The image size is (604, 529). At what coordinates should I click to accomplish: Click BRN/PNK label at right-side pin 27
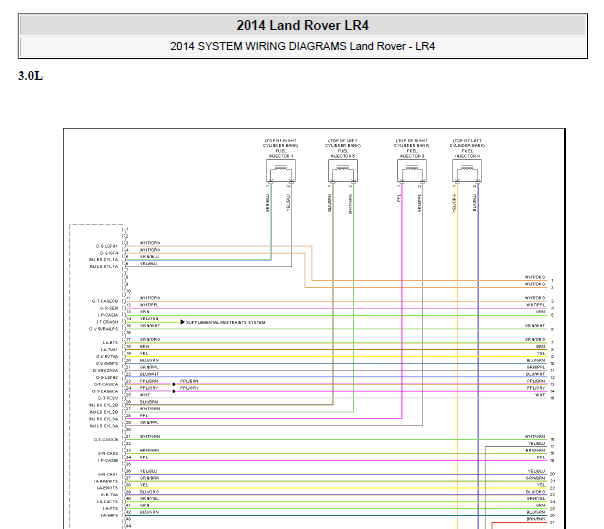click(x=536, y=519)
